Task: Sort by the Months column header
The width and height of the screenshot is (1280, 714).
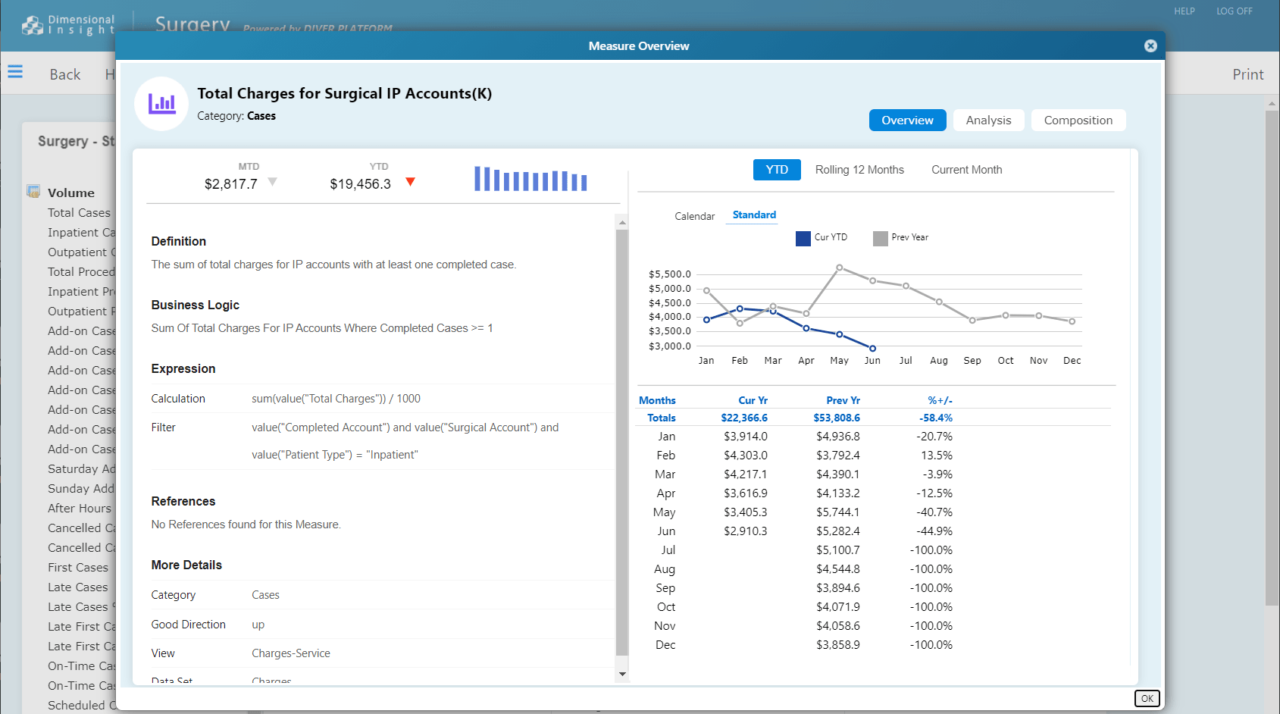Action: pyautogui.click(x=657, y=400)
